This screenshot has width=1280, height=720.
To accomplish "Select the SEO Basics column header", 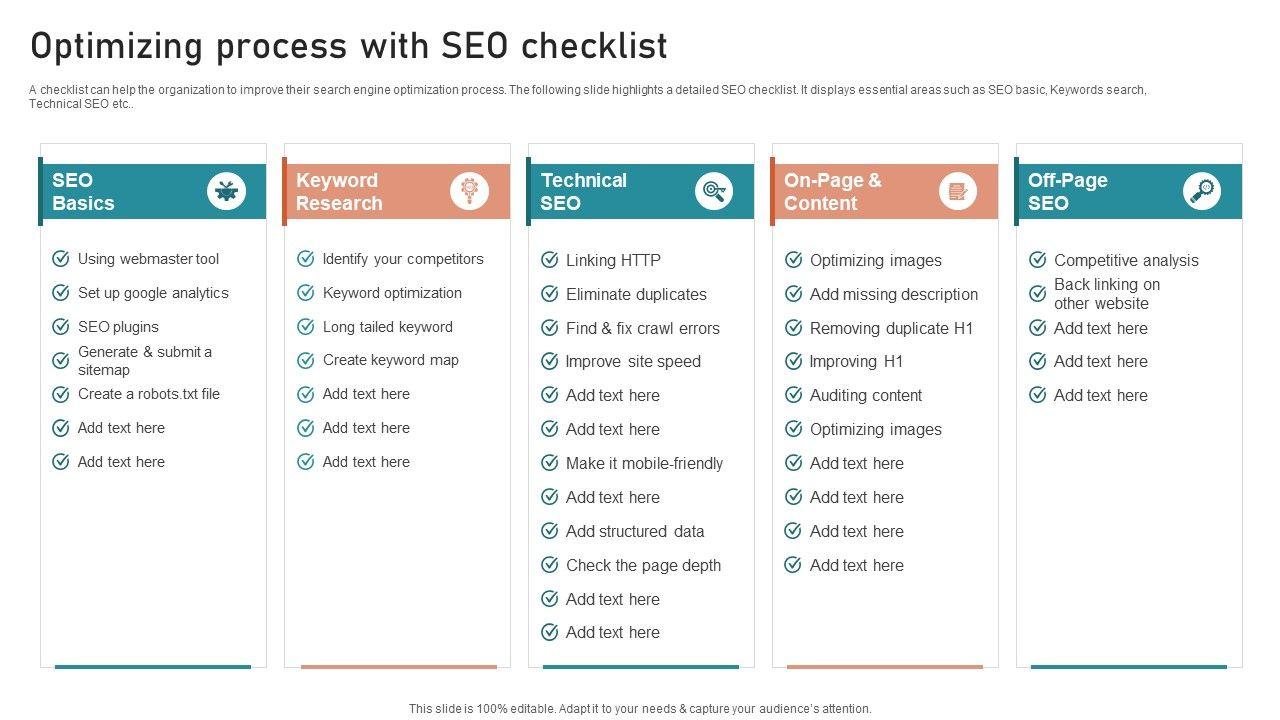I will pos(120,191).
